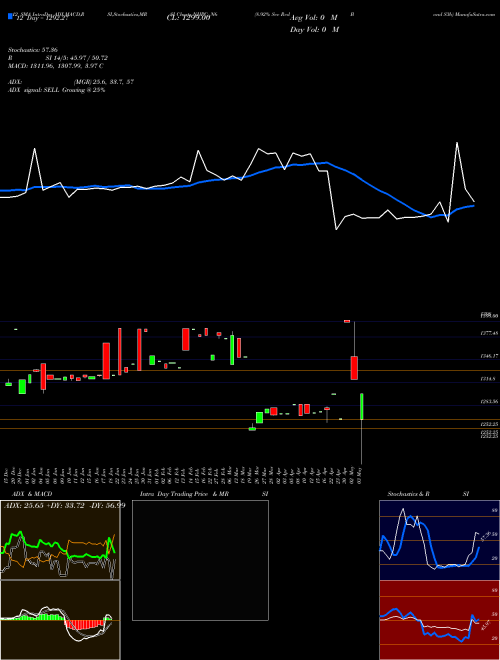
Task: Select the 'ADX: 25.65 +DY: 33.72 -DY: 56.99' header
Action: [x=65, y=505]
